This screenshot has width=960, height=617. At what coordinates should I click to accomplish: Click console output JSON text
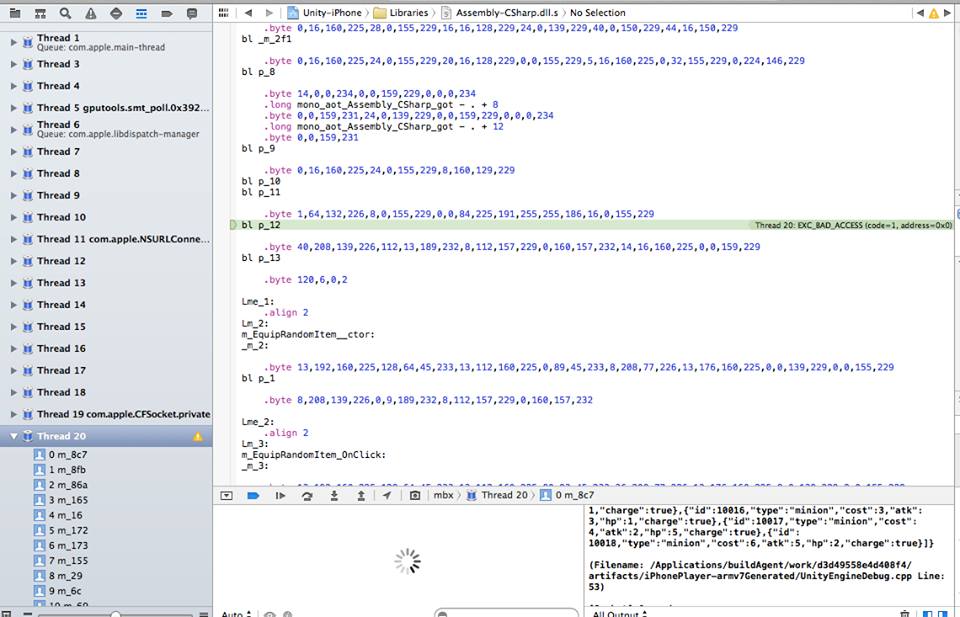click(760, 527)
